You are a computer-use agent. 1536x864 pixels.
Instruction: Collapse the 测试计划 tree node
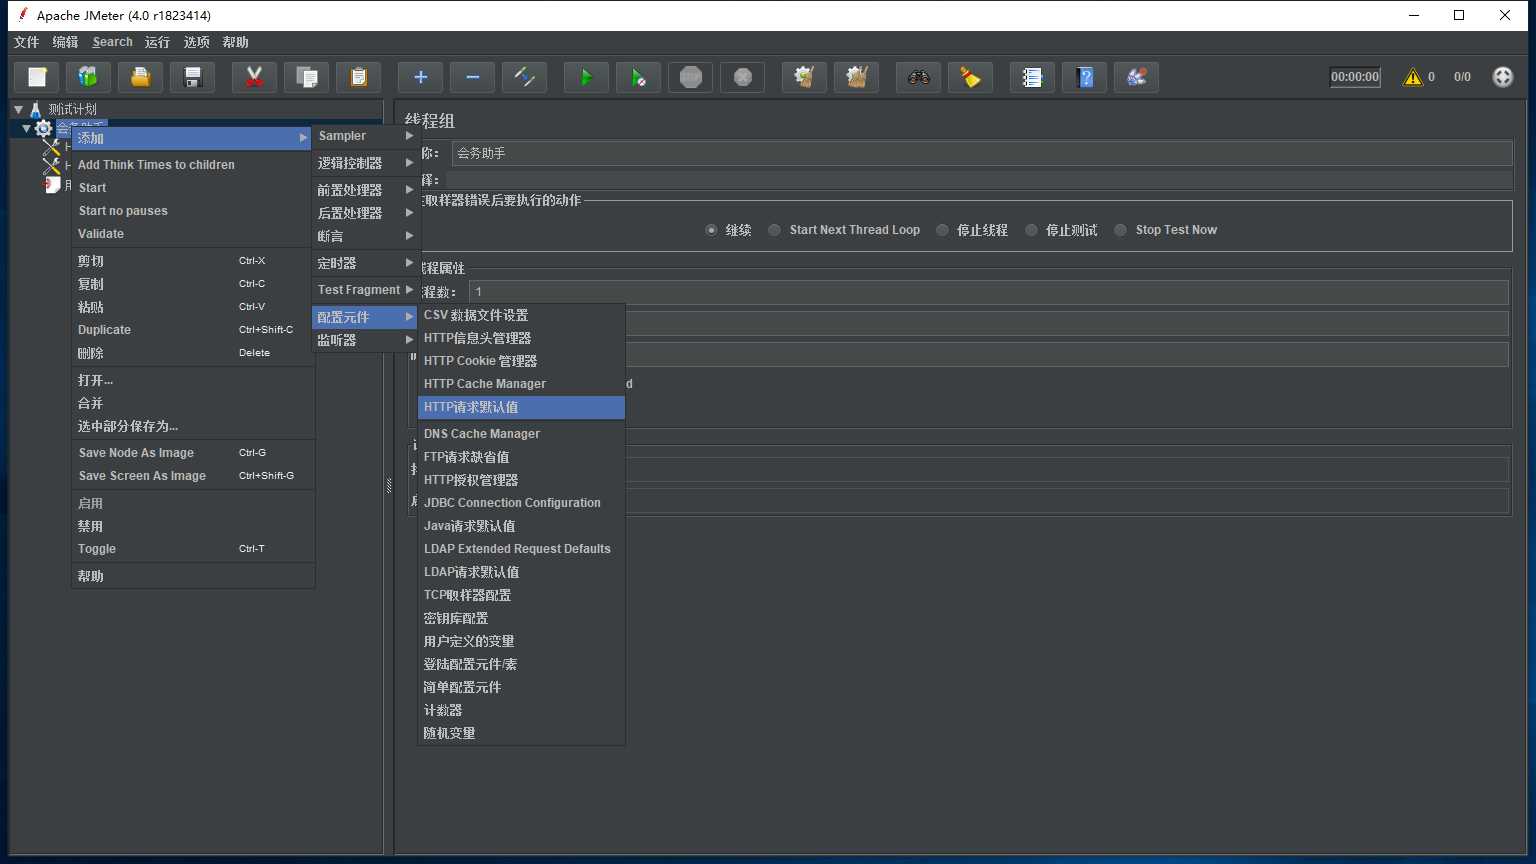18,109
